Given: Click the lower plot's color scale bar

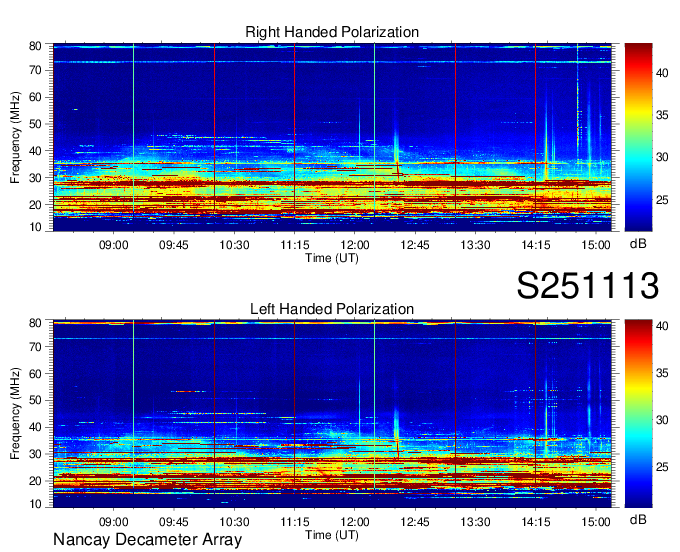Looking at the screenshot, I should [638, 414].
